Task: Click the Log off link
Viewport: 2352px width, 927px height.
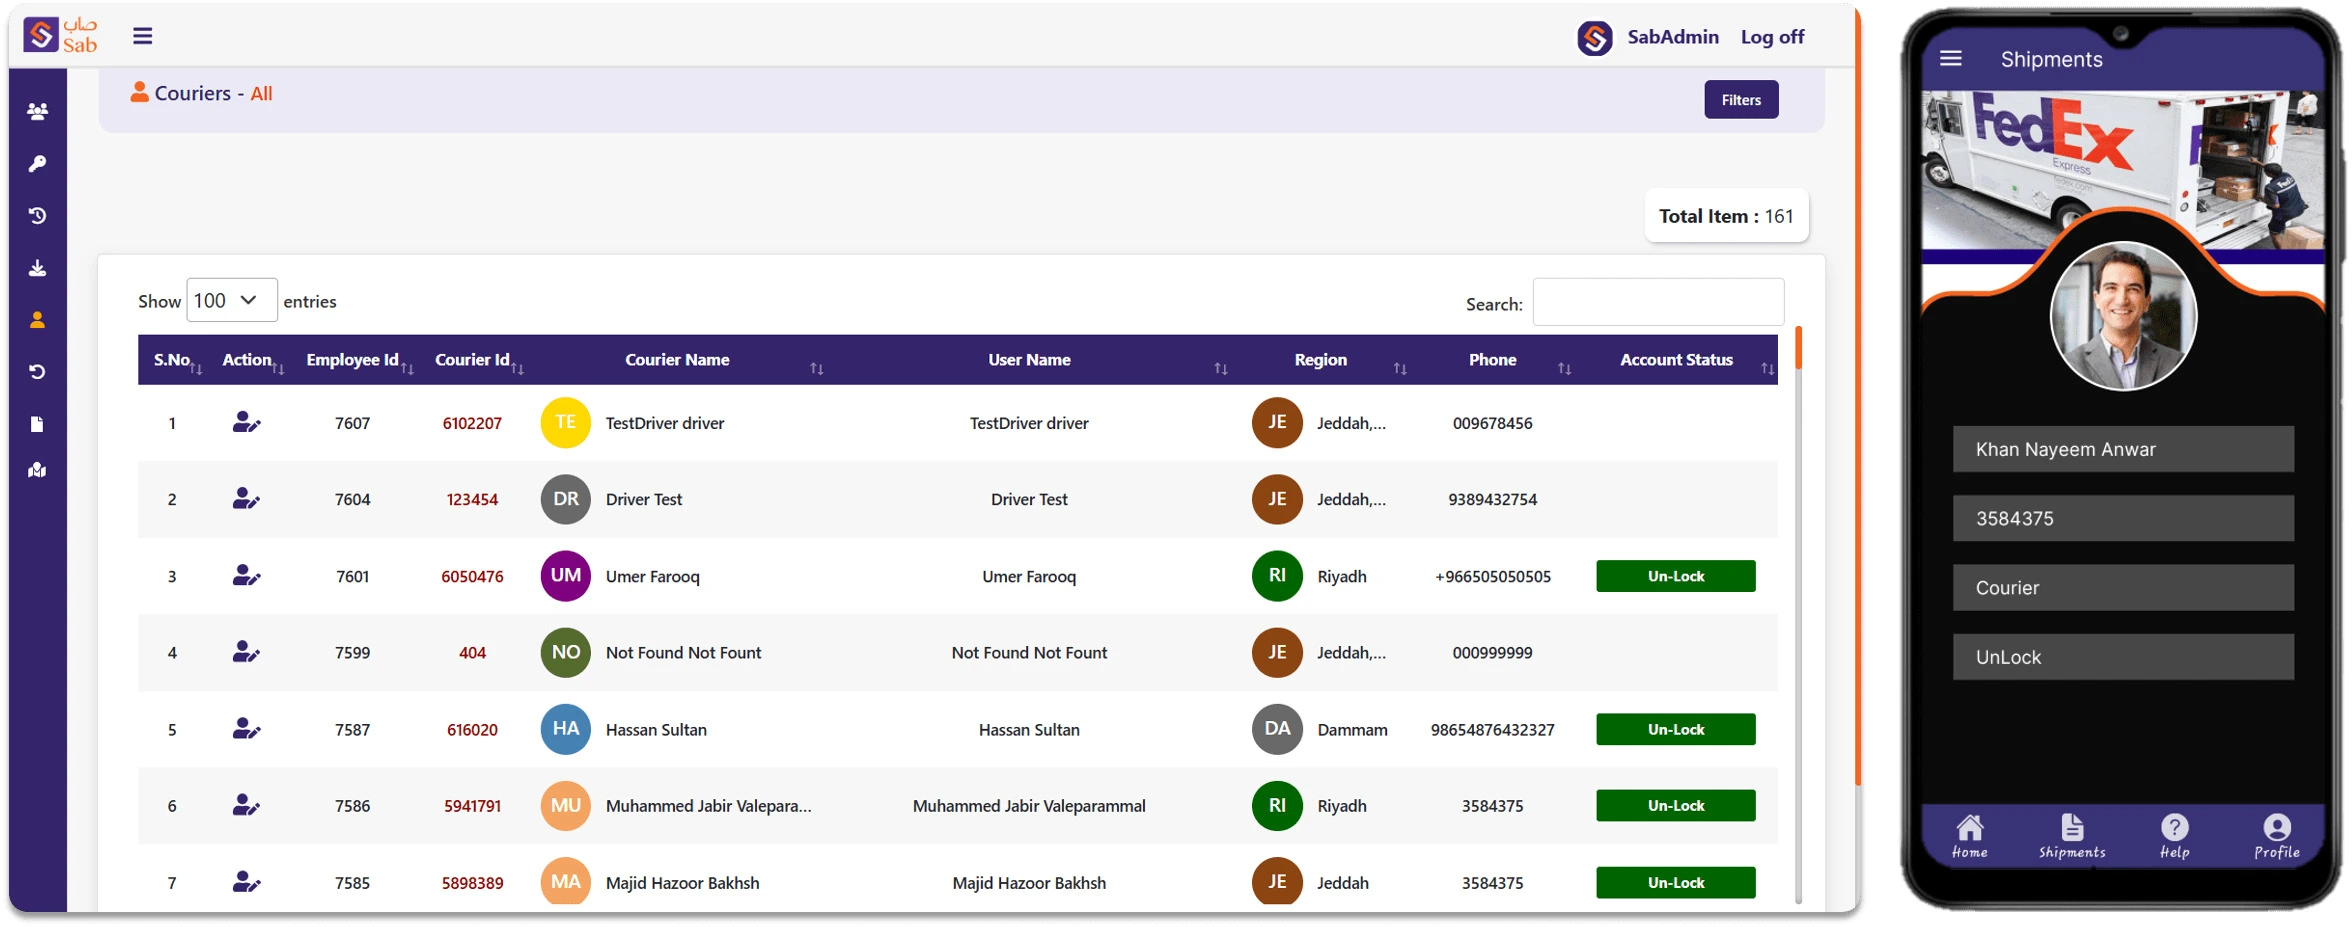Action: pyautogui.click(x=1772, y=37)
